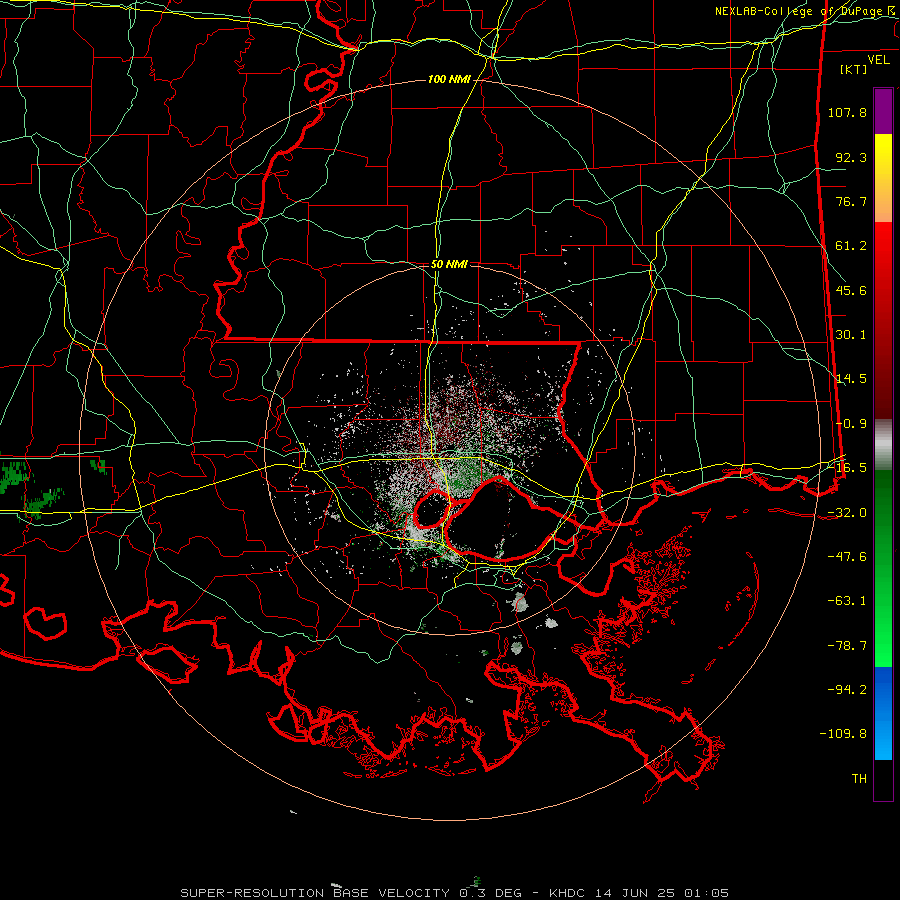
Task: Click the 50 NMI range ring label
Action: (x=449, y=264)
